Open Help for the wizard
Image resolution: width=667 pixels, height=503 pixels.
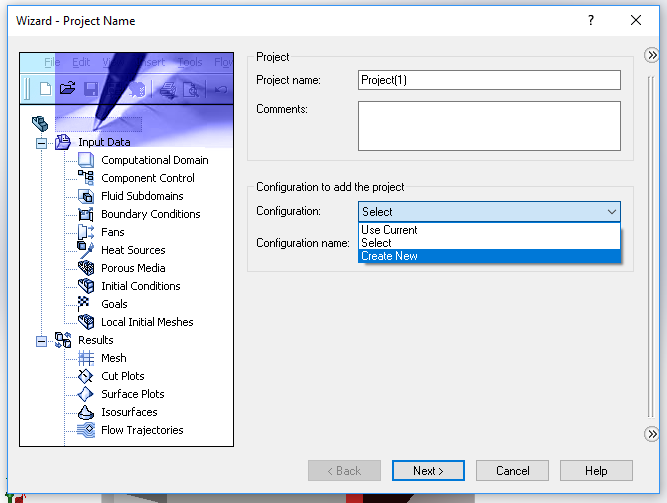click(x=596, y=470)
